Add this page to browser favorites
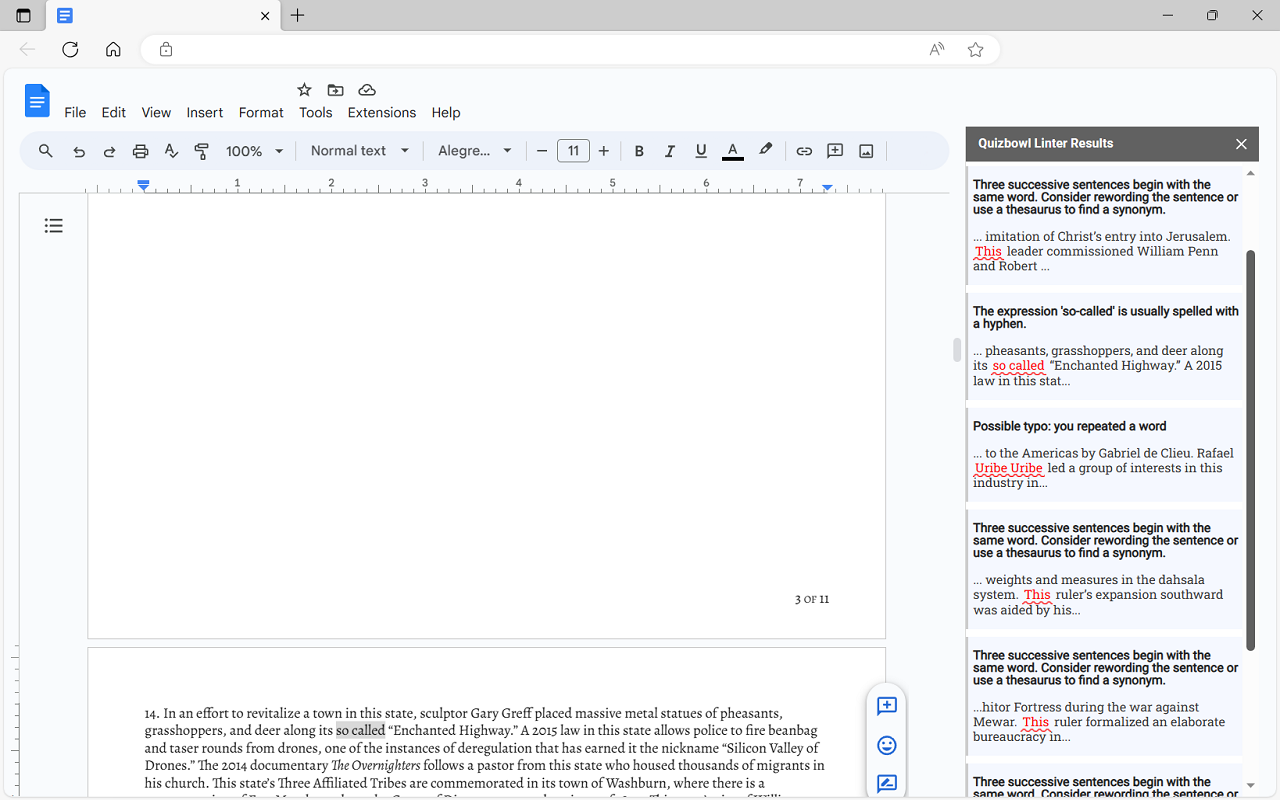The height and width of the screenshot is (800, 1280). (x=976, y=50)
